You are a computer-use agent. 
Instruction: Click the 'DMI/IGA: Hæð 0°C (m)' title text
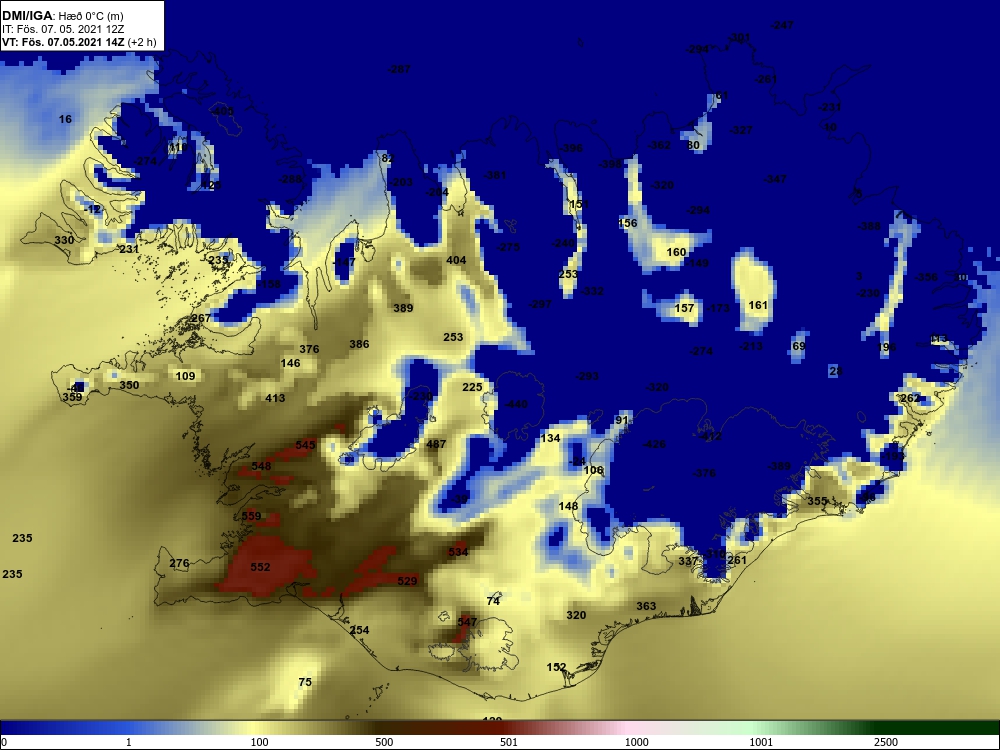62,16
